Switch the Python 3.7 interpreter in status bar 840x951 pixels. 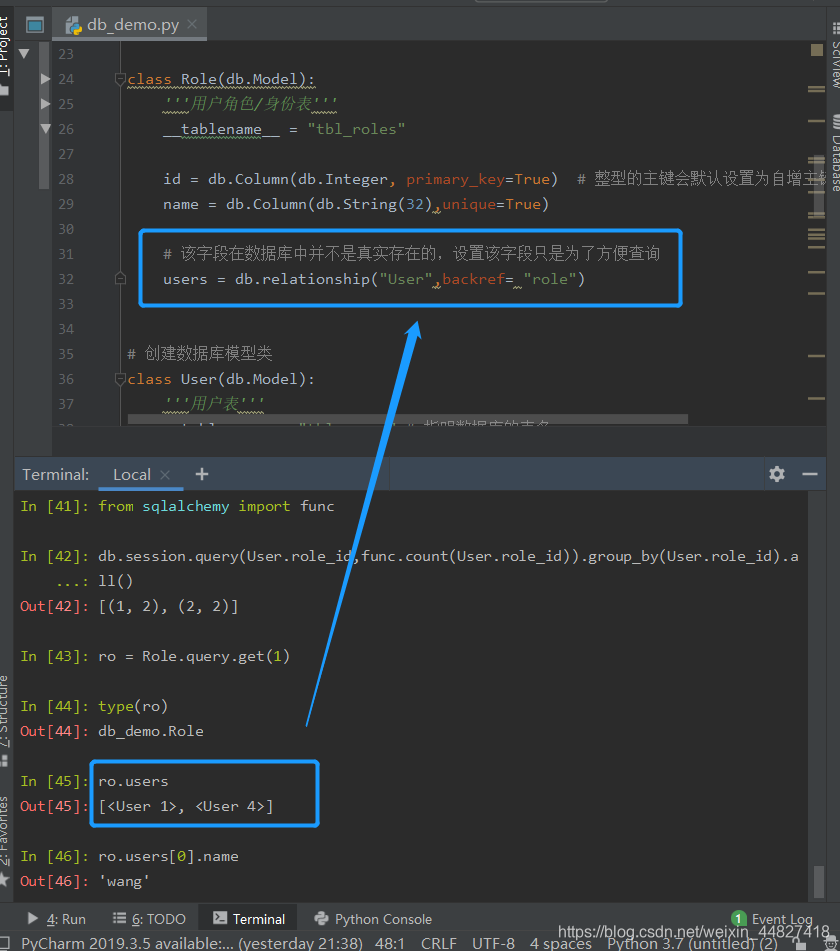point(692,944)
